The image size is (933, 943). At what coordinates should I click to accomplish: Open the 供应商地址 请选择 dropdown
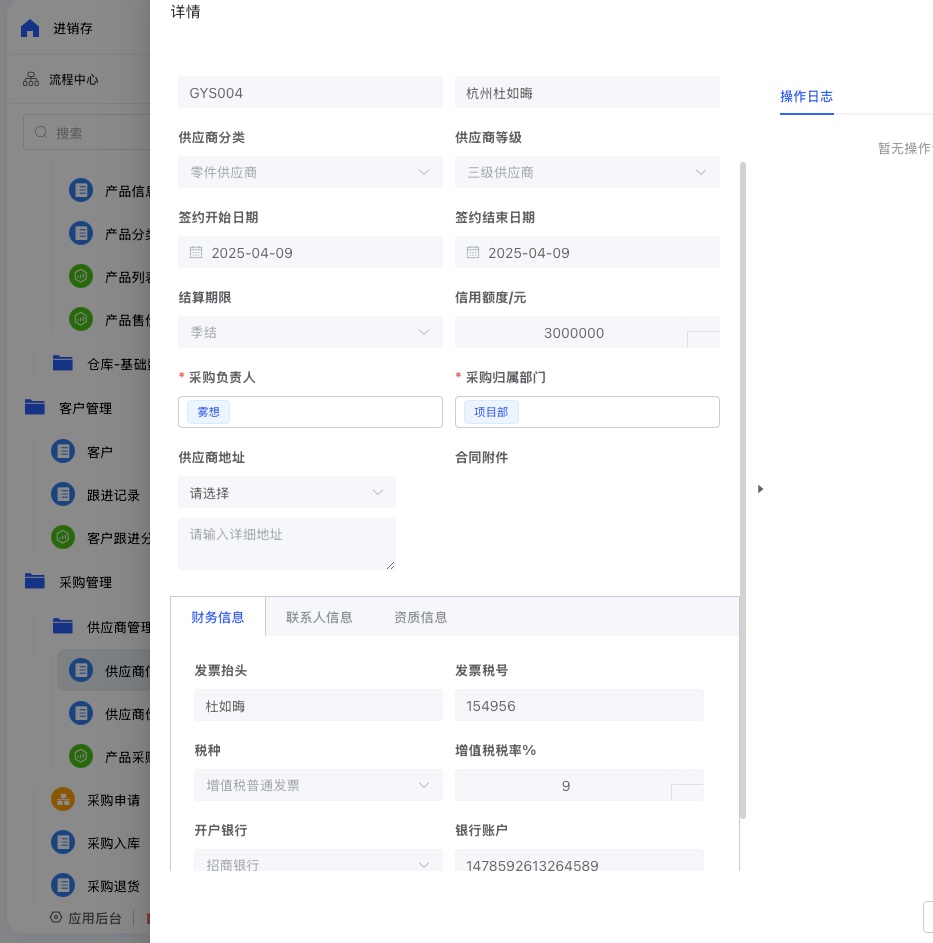pos(286,492)
